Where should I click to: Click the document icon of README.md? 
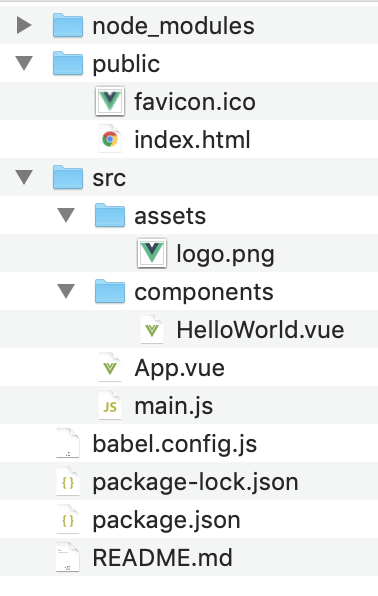68,557
